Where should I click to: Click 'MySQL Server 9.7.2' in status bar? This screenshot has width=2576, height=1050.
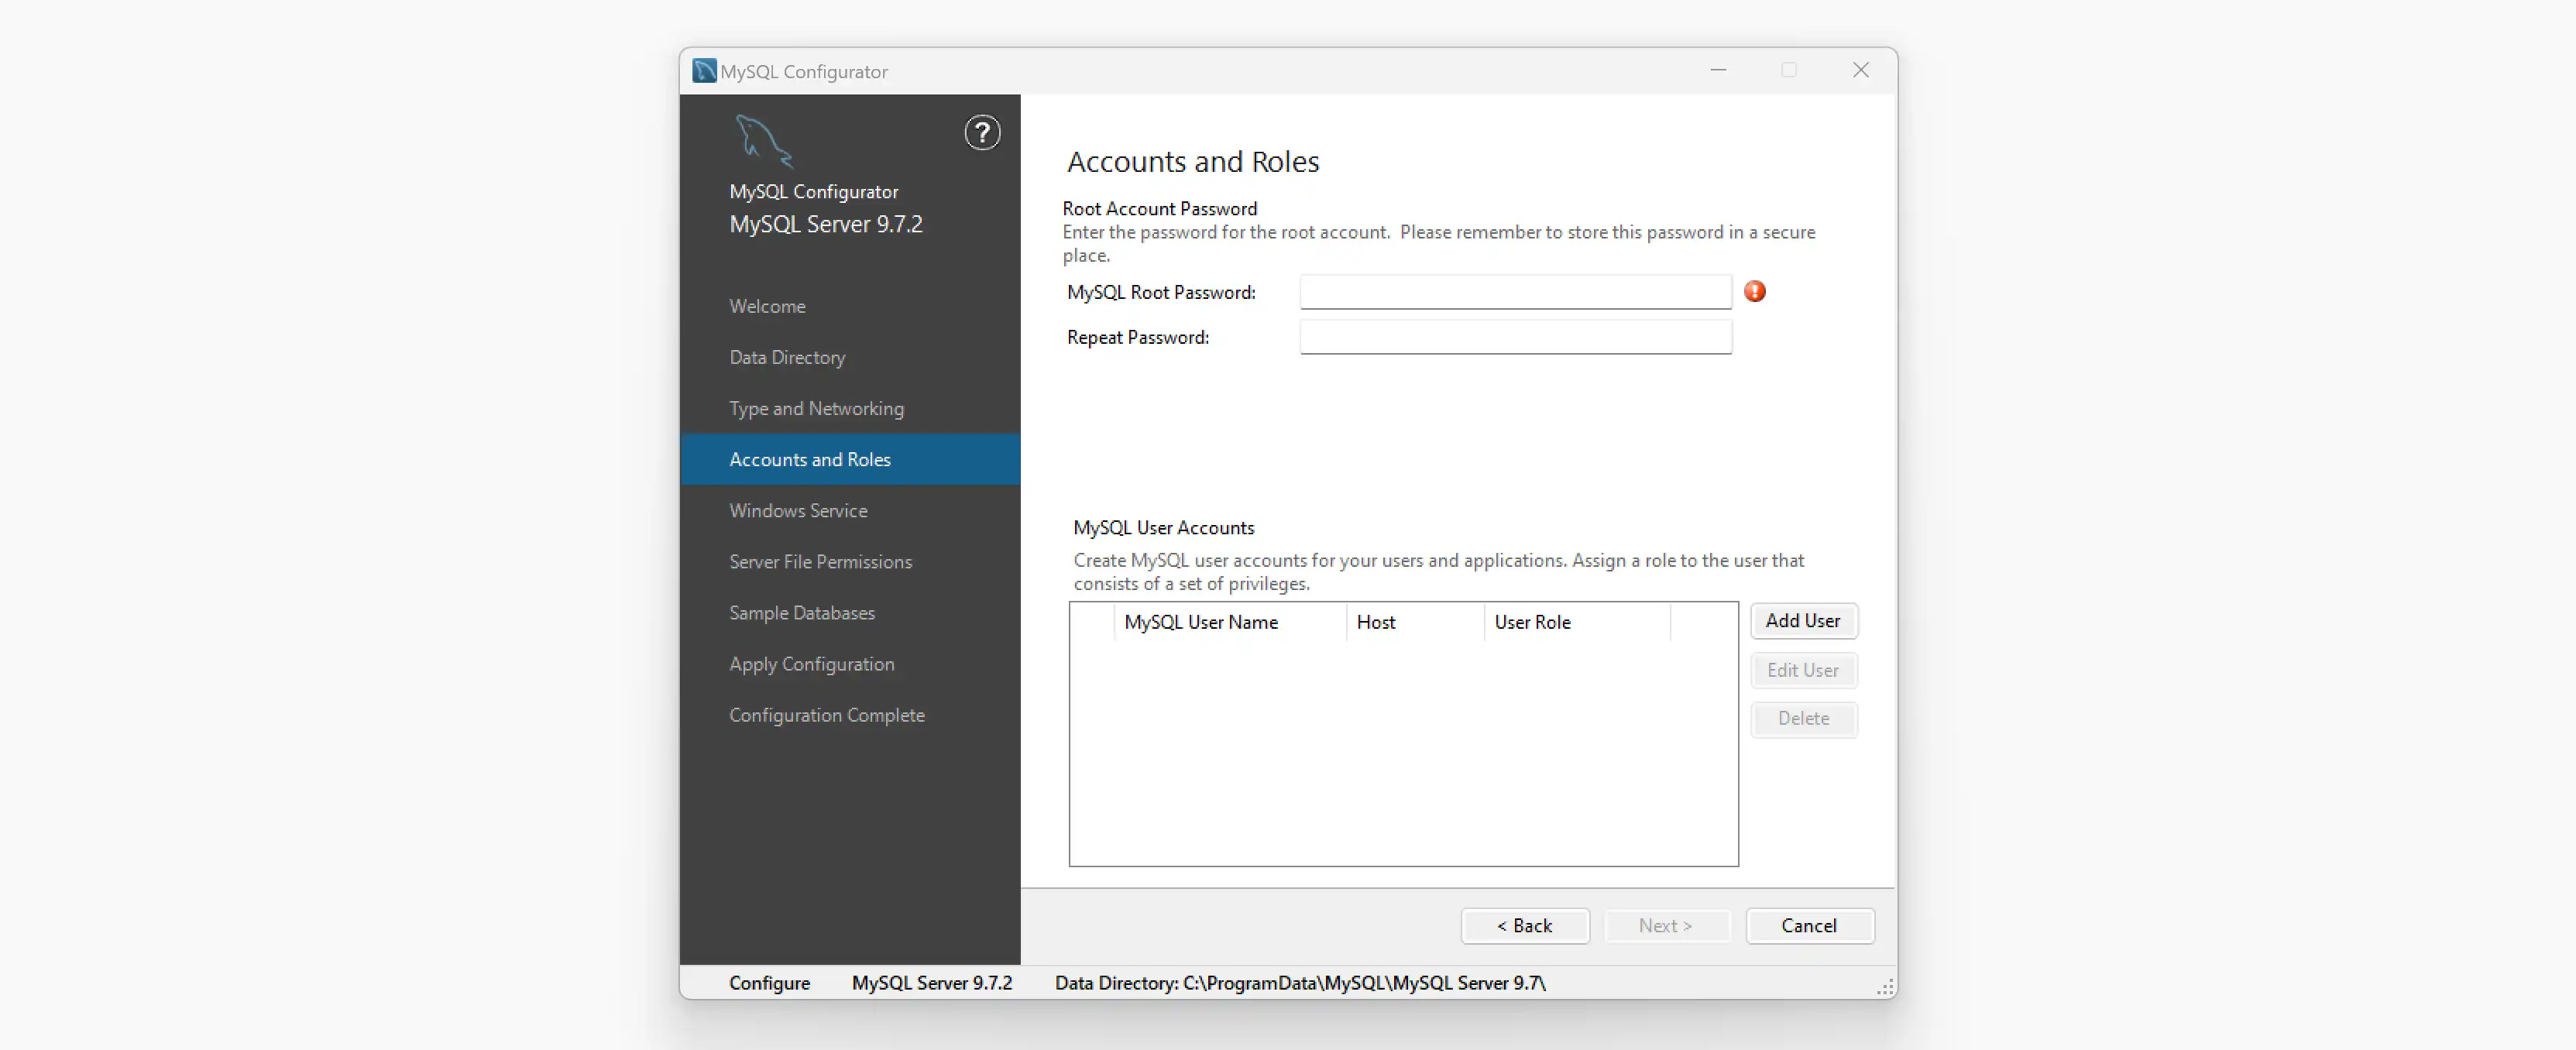[x=932, y=983]
